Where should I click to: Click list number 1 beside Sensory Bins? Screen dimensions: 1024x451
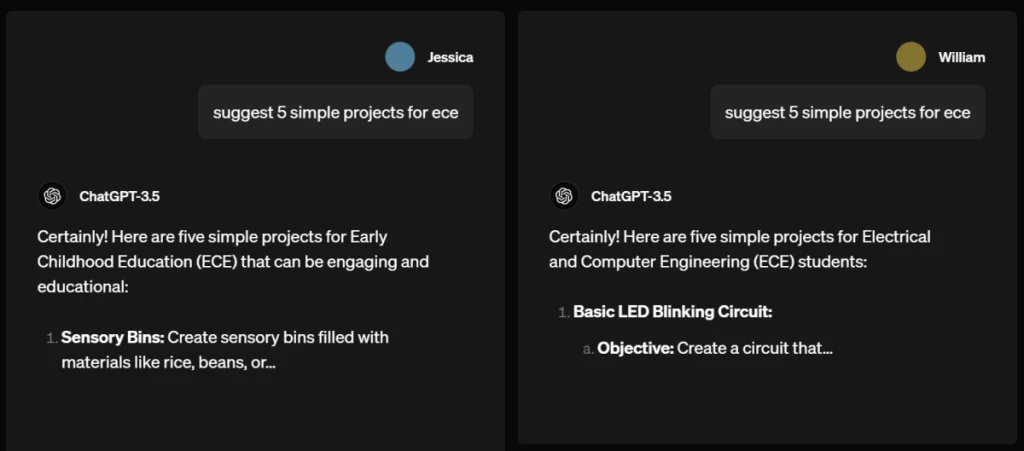pyautogui.click(x=52, y=338)
